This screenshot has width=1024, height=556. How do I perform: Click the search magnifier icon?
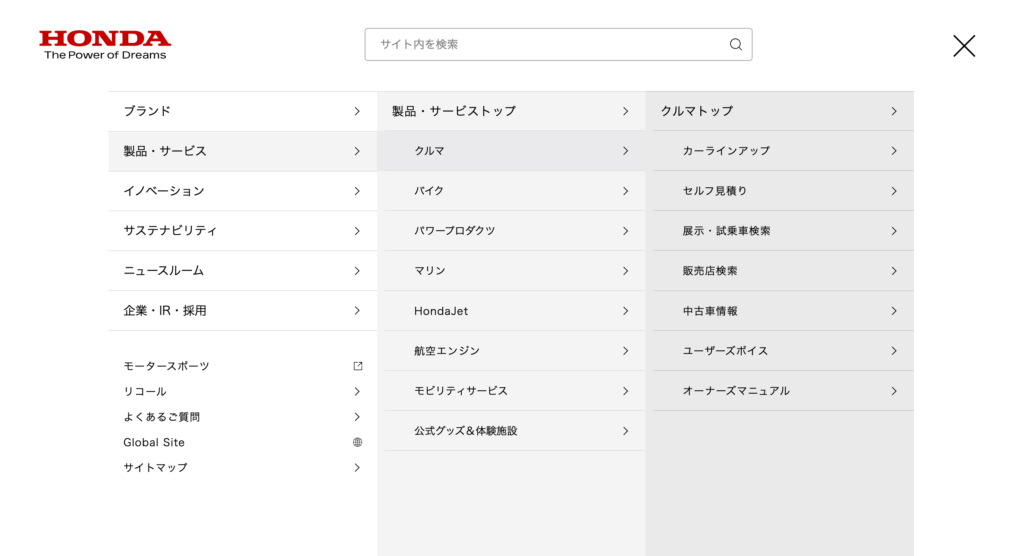tap(735, 44)
